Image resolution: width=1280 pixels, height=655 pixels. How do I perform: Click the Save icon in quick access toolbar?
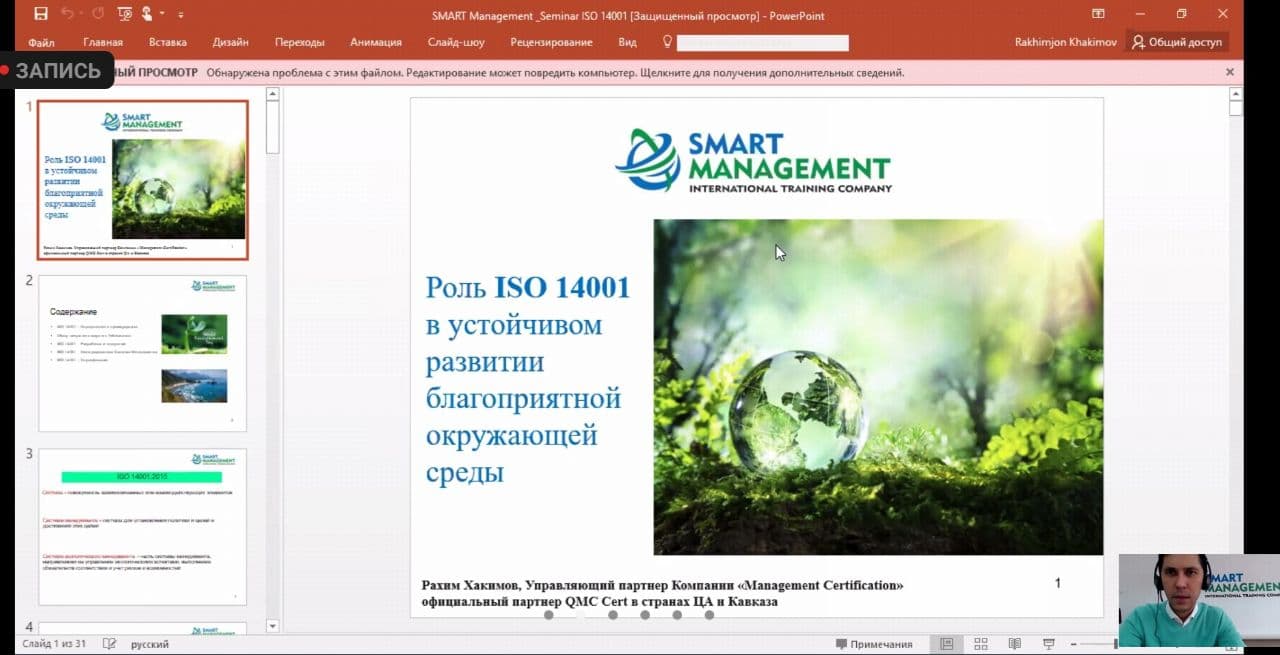click(x=40, y=14)
